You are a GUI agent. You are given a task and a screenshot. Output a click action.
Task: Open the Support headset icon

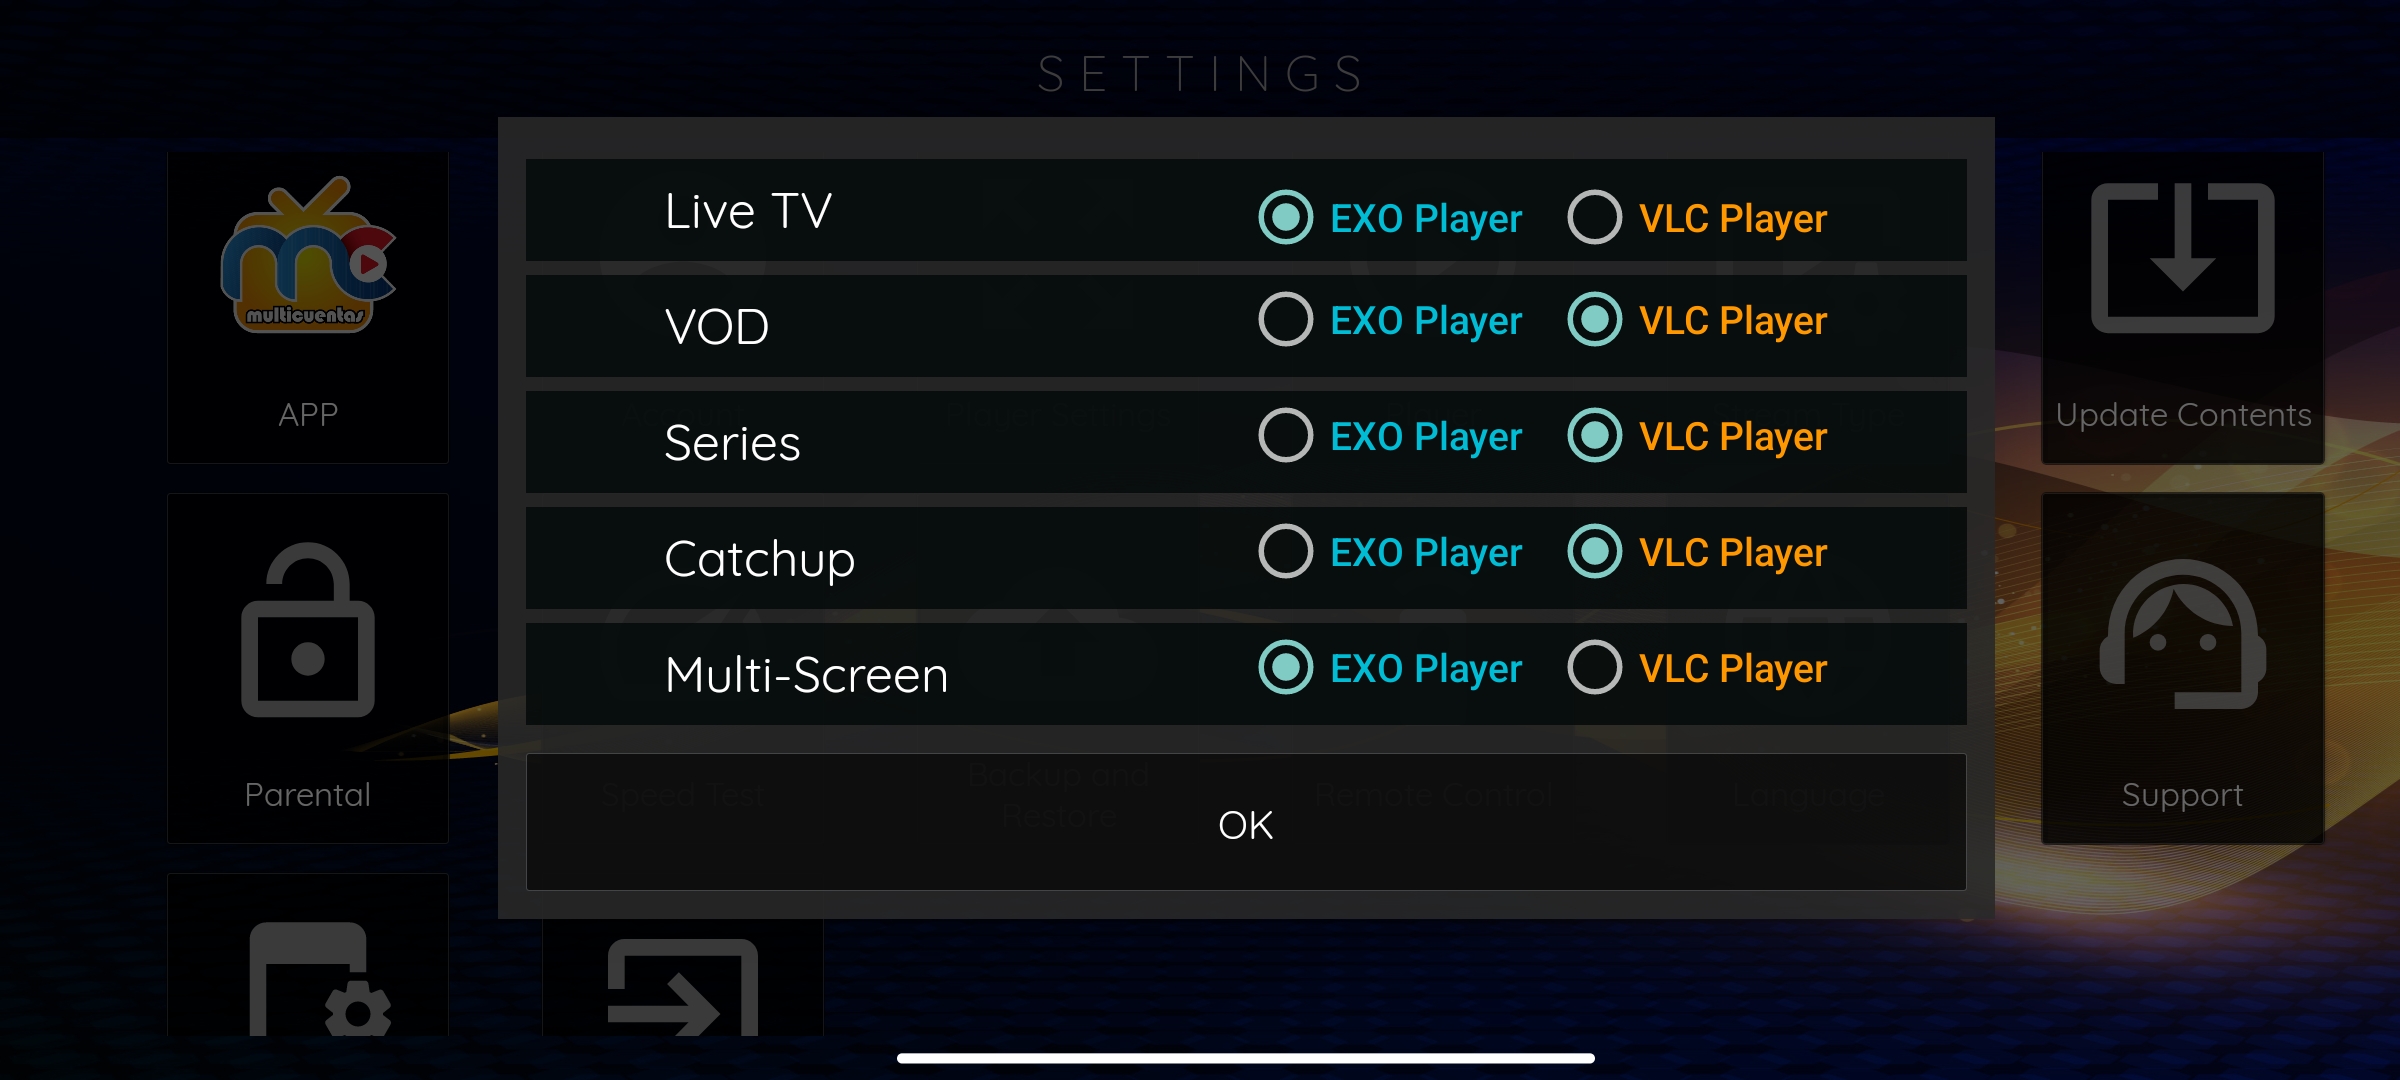pyautogui.click(x=2182, y=634)
